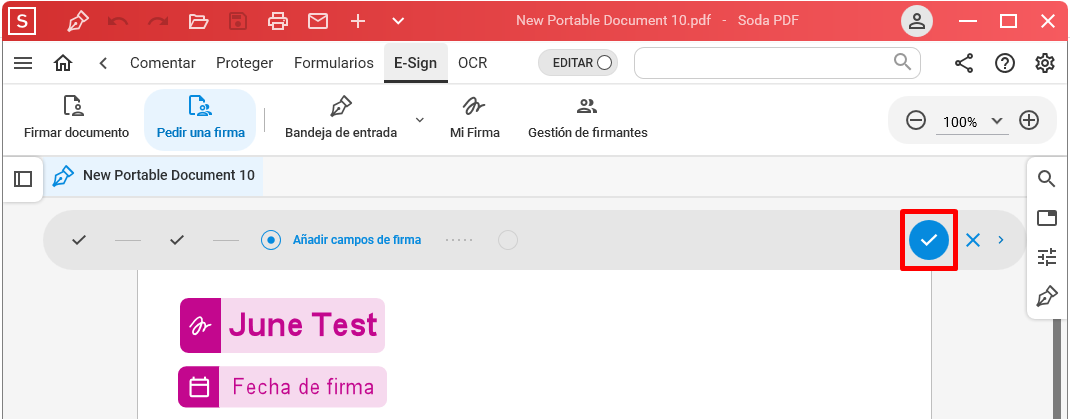Image resolution: width=1070 pixels, height=419 pixels.
Task: Open the OCR tab
Action: [x=473, y=63]
